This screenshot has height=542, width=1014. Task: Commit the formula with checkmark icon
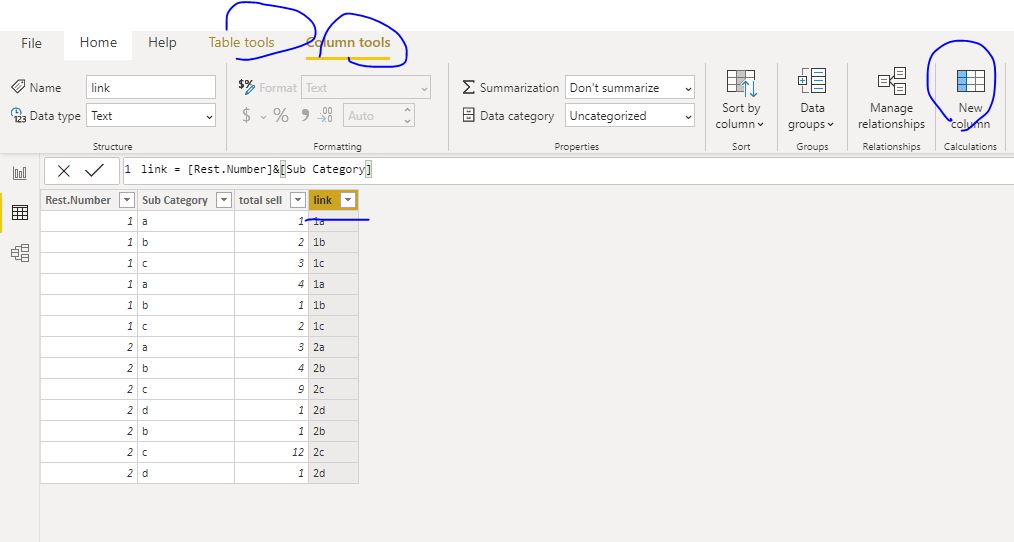click(94, 171)
